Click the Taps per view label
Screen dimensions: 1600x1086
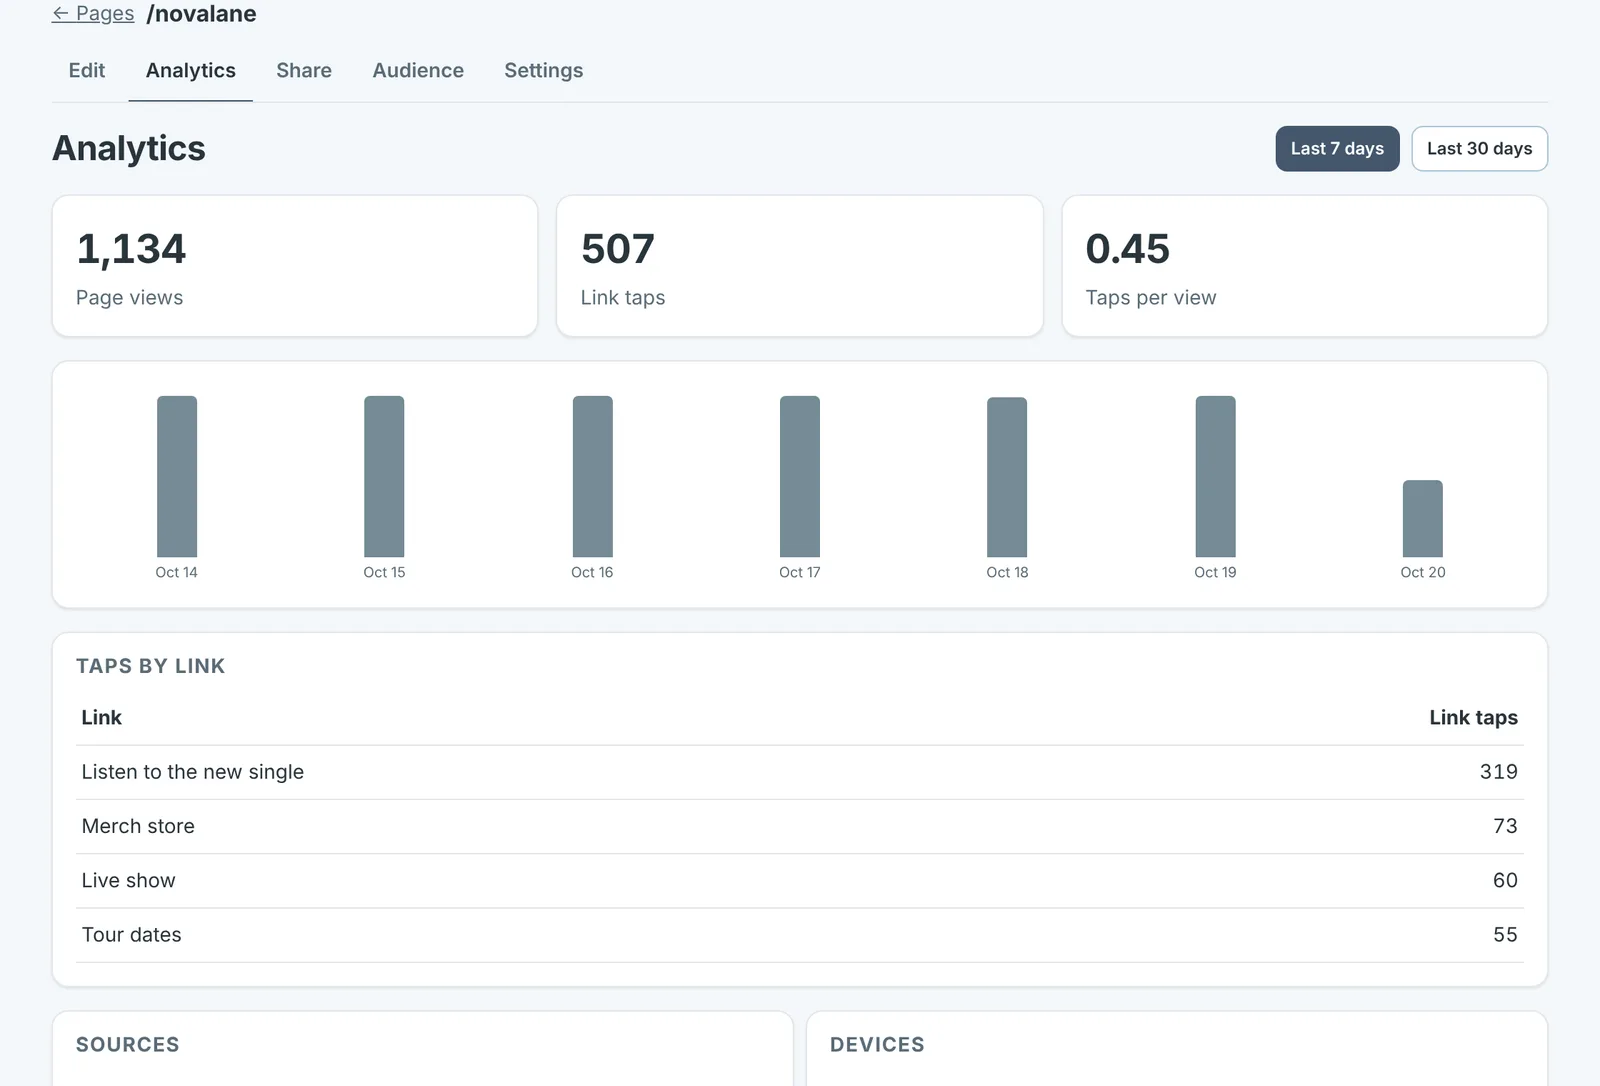coord(1151,297)
